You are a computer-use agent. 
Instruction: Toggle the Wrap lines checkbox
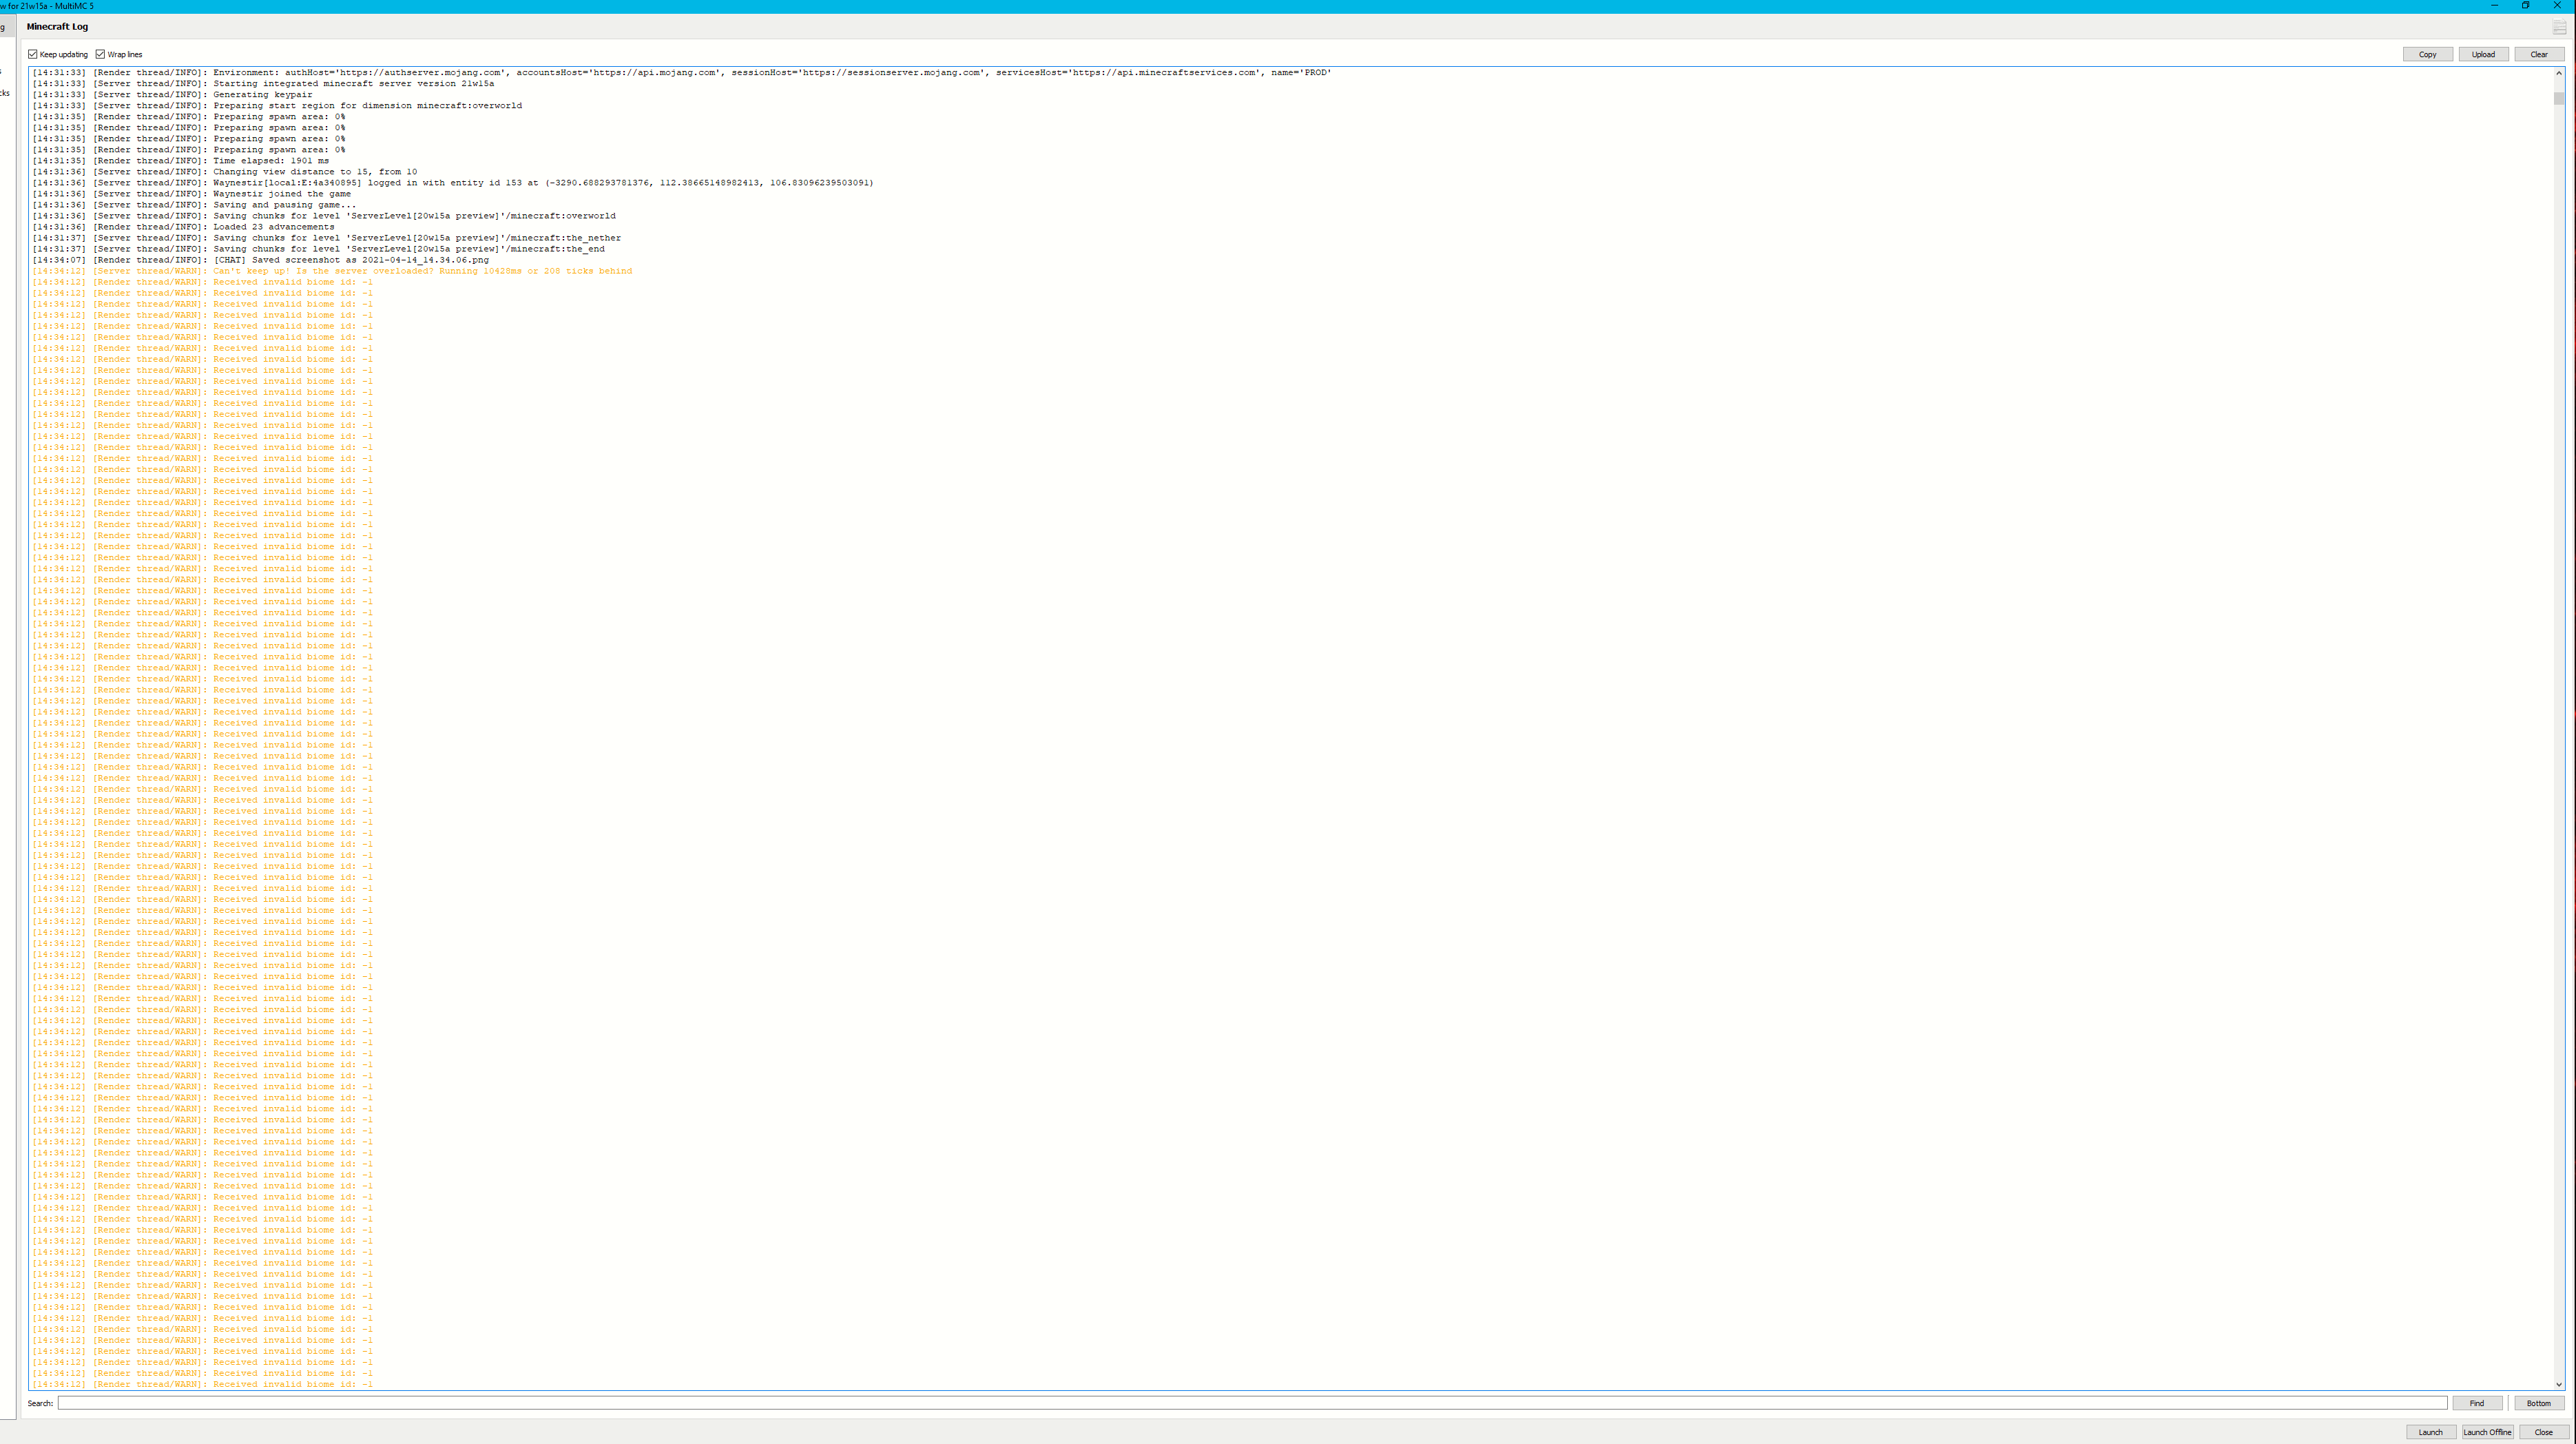tap(100, 54)
